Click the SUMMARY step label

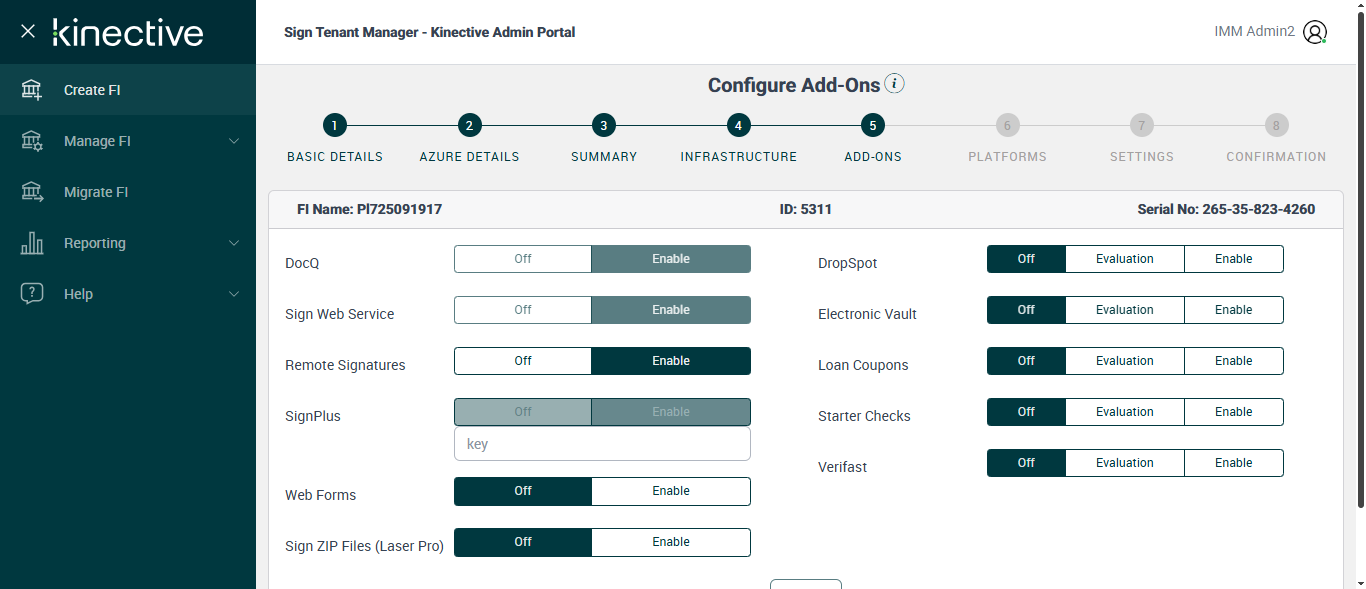point(604,157)
